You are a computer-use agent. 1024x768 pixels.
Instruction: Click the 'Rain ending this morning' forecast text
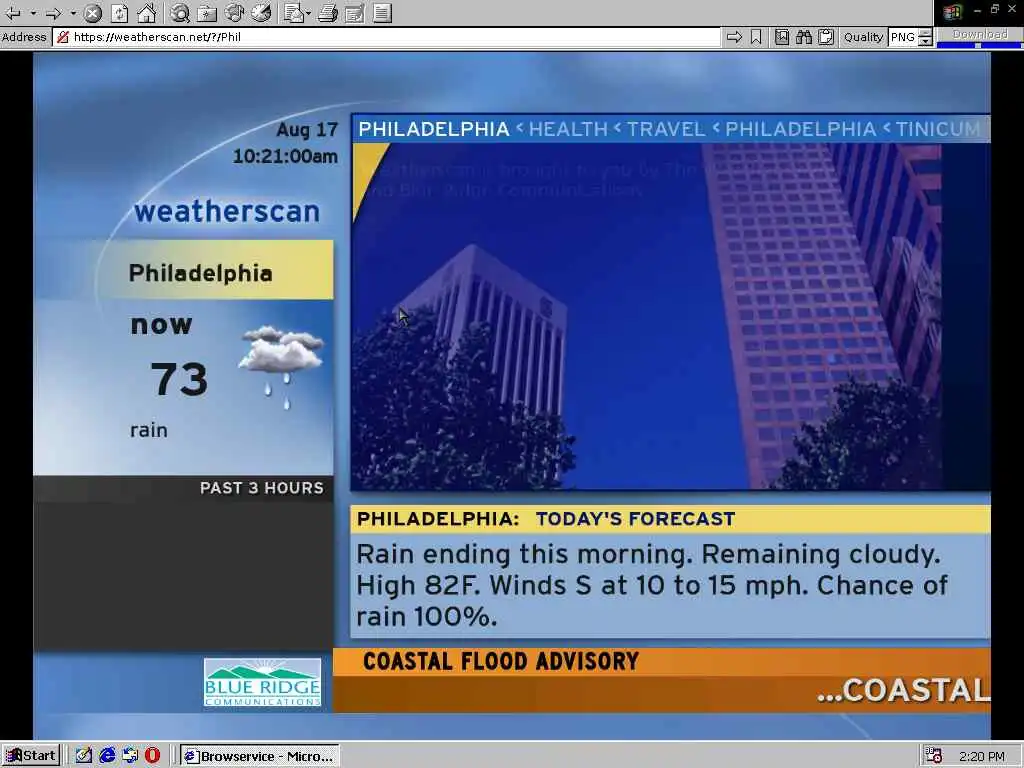click(x=652, y=585)
